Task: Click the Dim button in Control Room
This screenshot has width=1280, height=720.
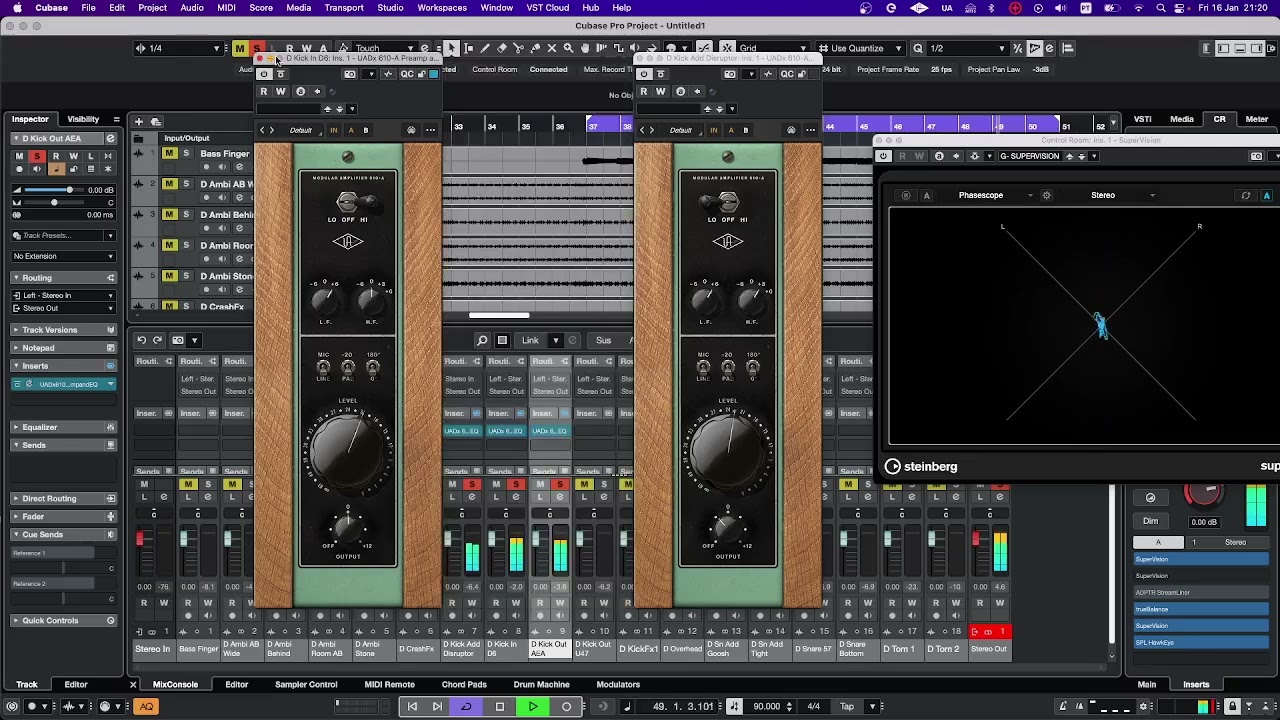Action: [1150, 521]
